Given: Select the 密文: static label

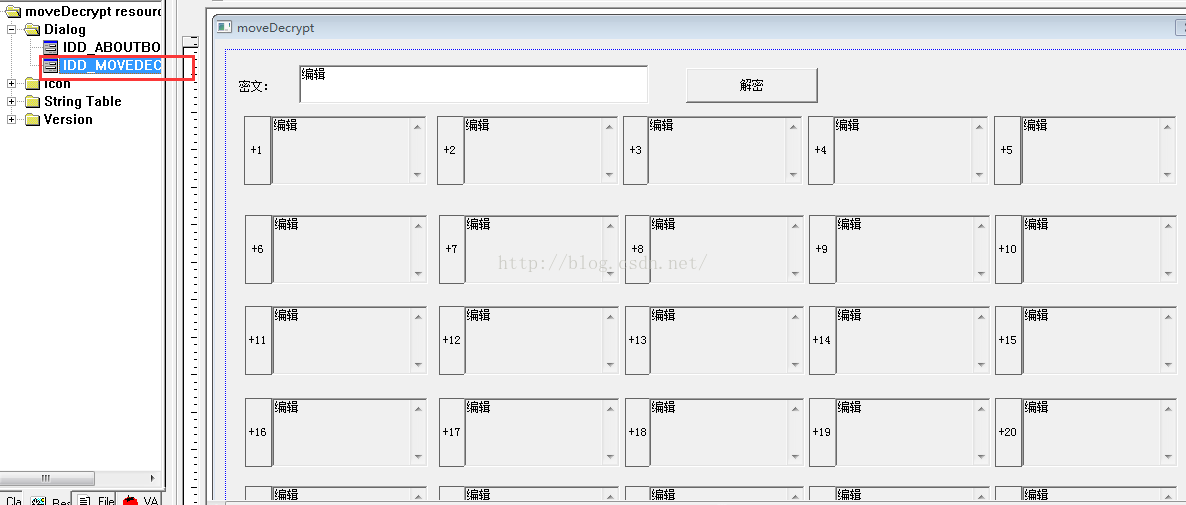Looking at the screenshot, I should (253, 86).
